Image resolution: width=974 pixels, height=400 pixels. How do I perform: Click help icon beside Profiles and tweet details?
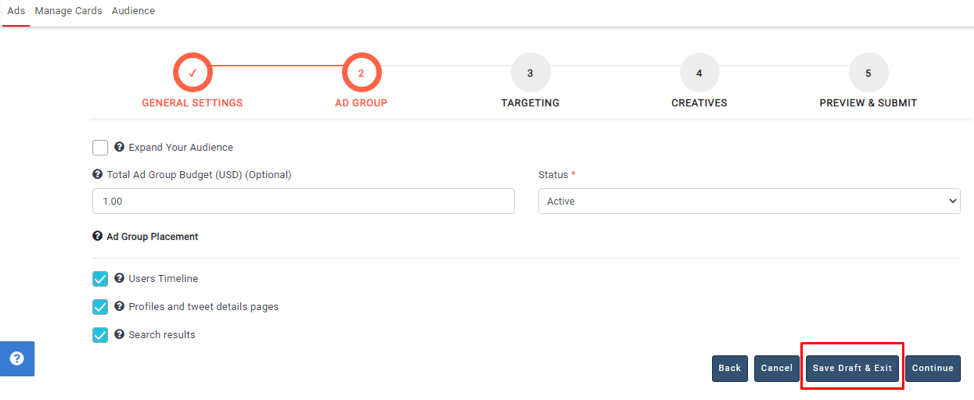pos(120,307)
